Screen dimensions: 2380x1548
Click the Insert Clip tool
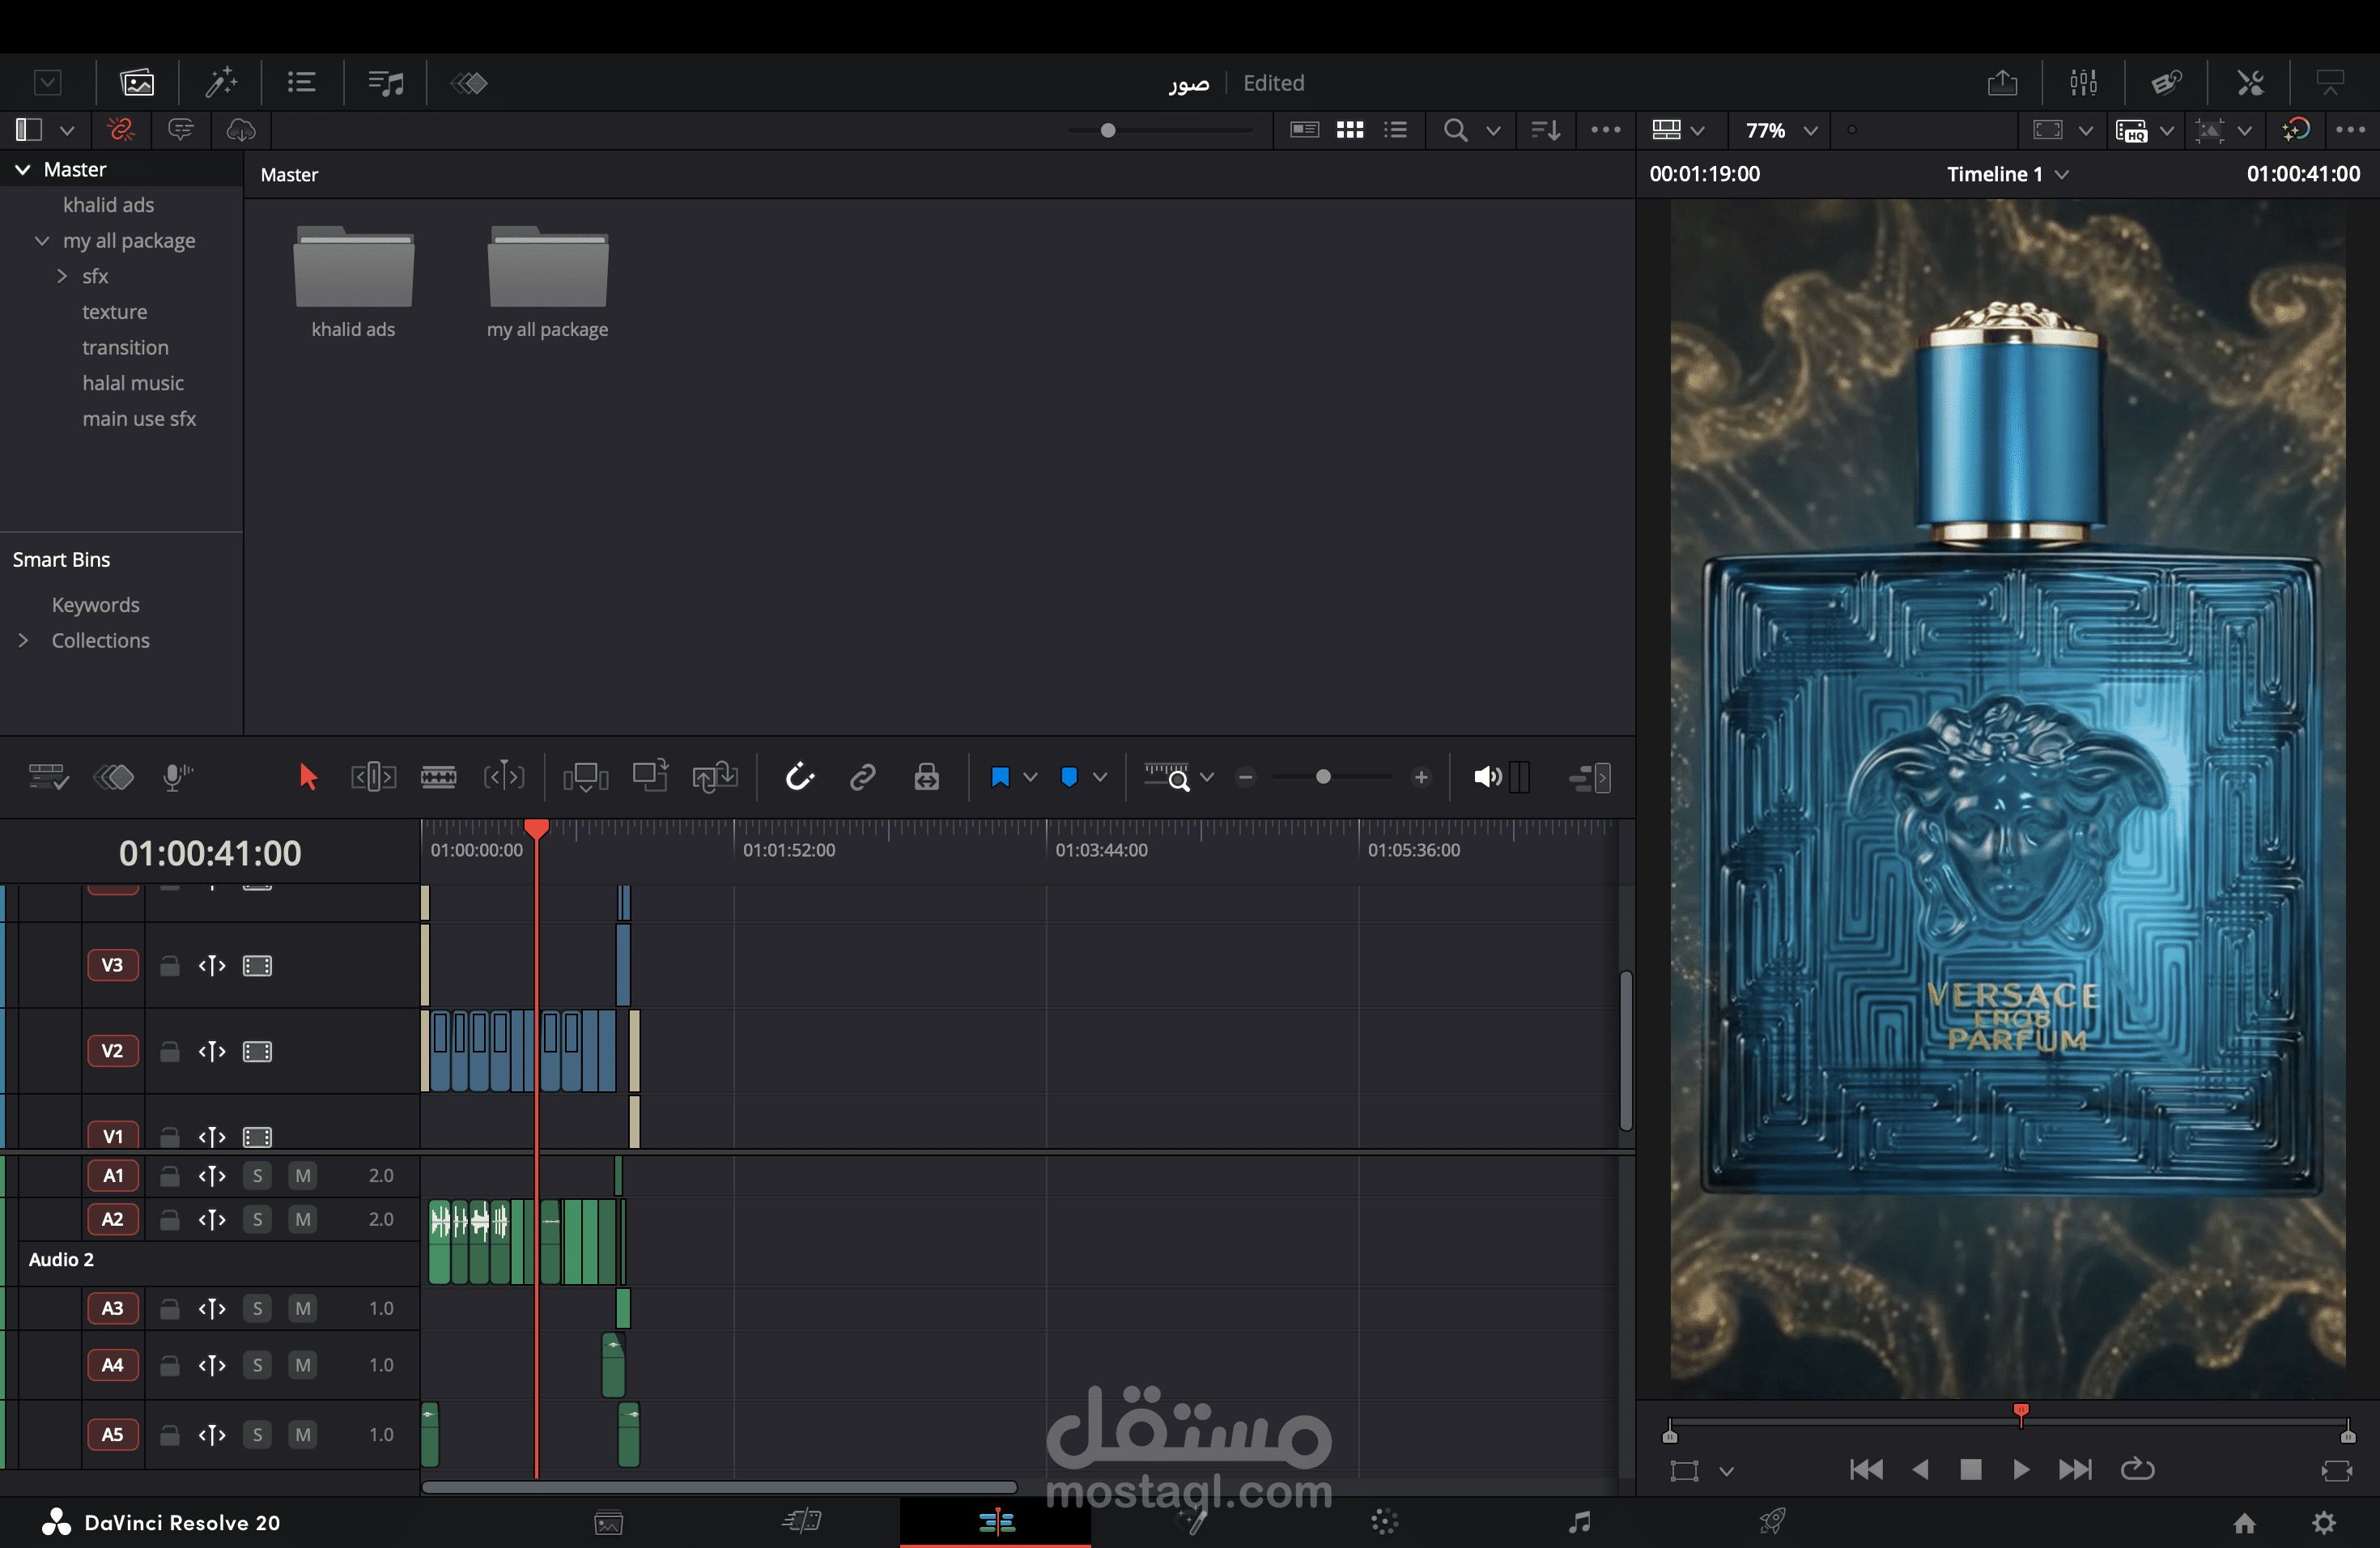(x=585, y=777)
